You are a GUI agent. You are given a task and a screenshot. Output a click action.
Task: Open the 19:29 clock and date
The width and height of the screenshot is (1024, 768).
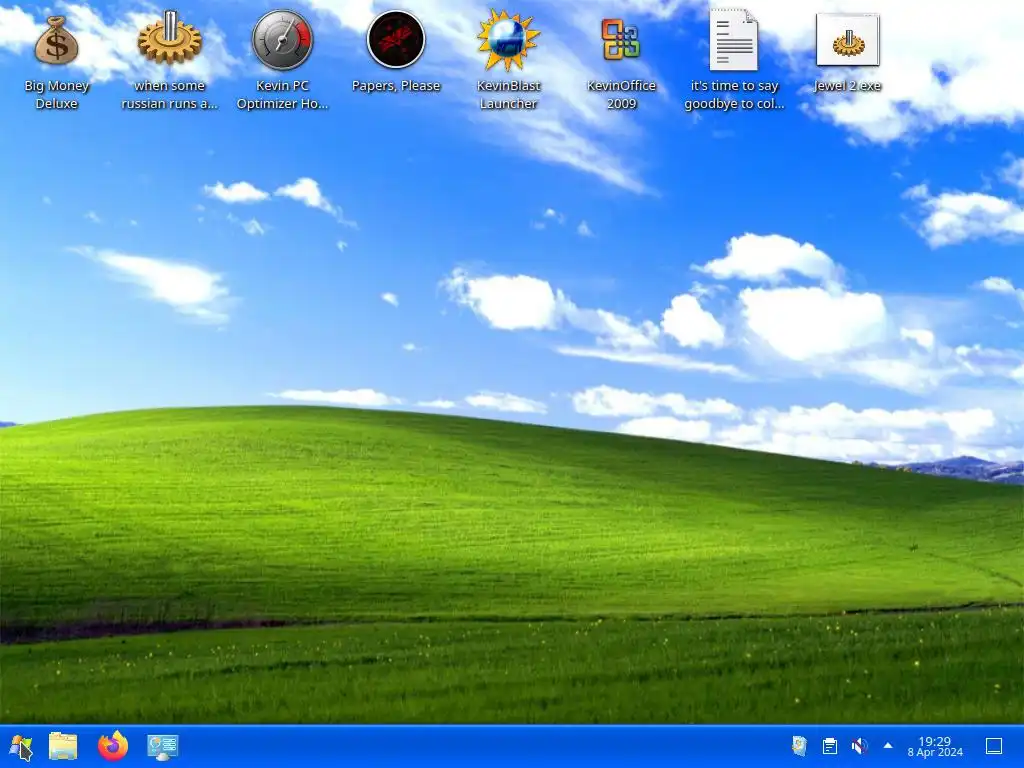[x=935, y=746]
